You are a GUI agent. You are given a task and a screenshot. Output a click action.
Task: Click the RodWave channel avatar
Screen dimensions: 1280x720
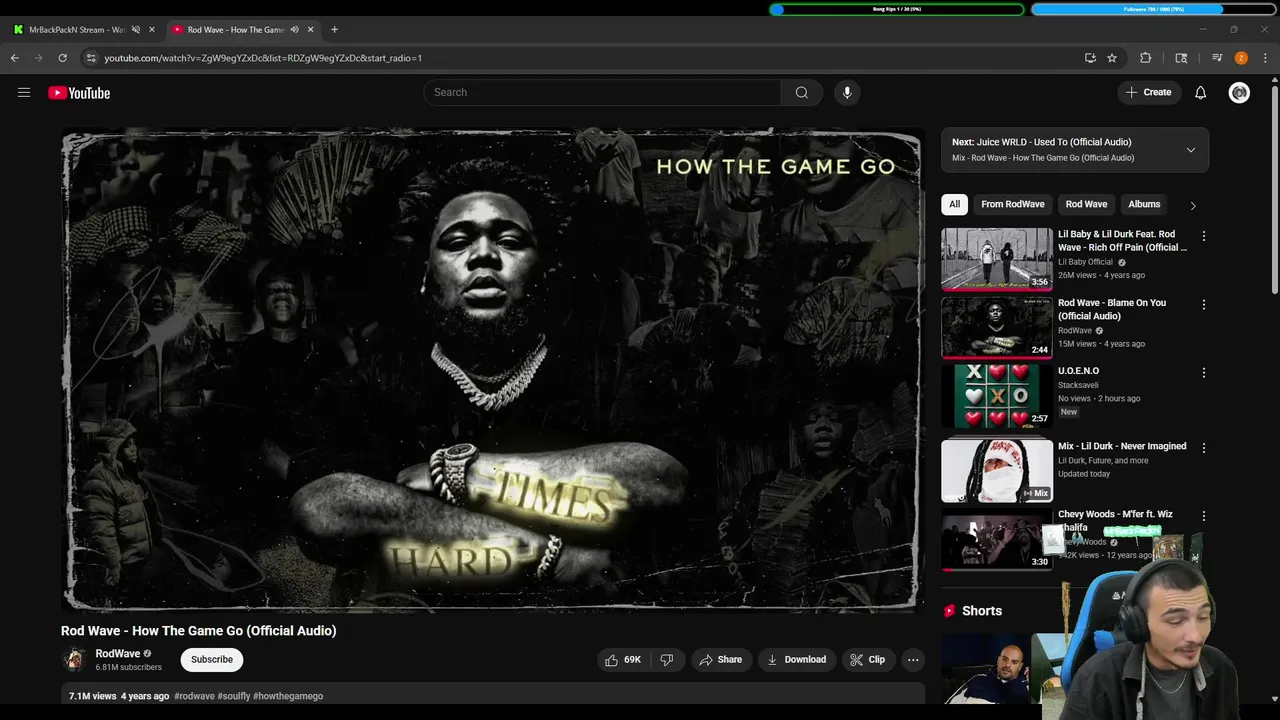tap(74, 659)
